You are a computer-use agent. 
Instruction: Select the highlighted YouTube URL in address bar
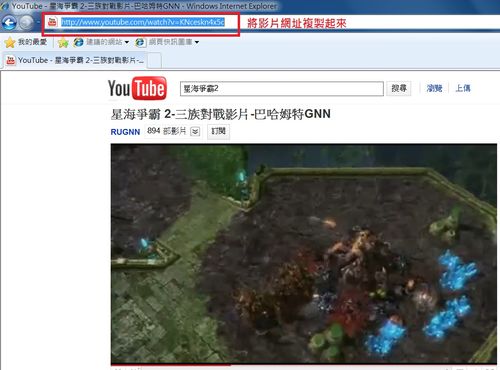pos(143,22)
